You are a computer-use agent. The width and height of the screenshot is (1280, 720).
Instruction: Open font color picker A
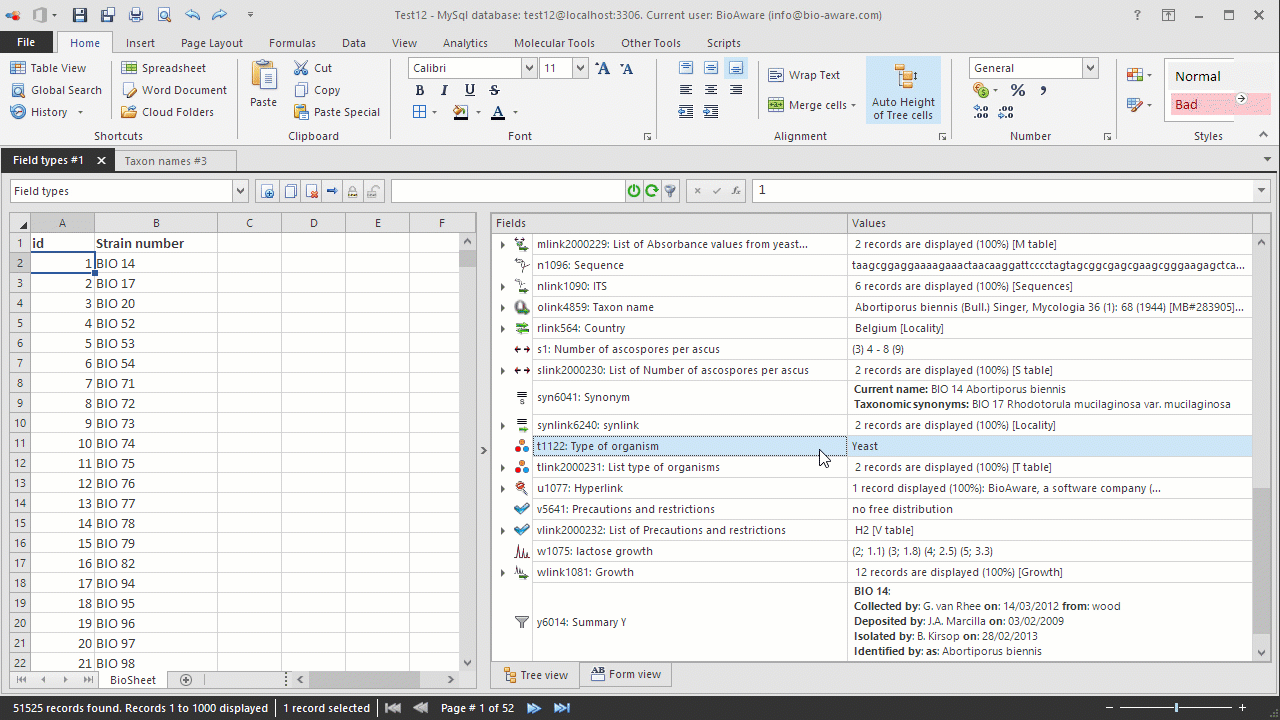pos(498,112)
